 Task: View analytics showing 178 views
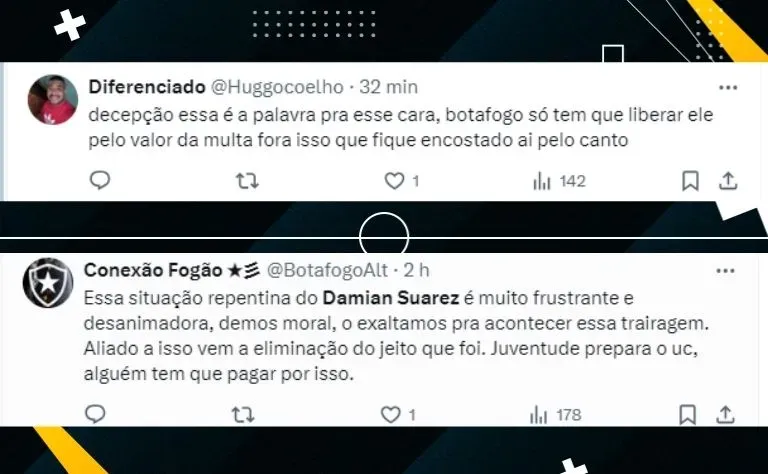point(555,415)
